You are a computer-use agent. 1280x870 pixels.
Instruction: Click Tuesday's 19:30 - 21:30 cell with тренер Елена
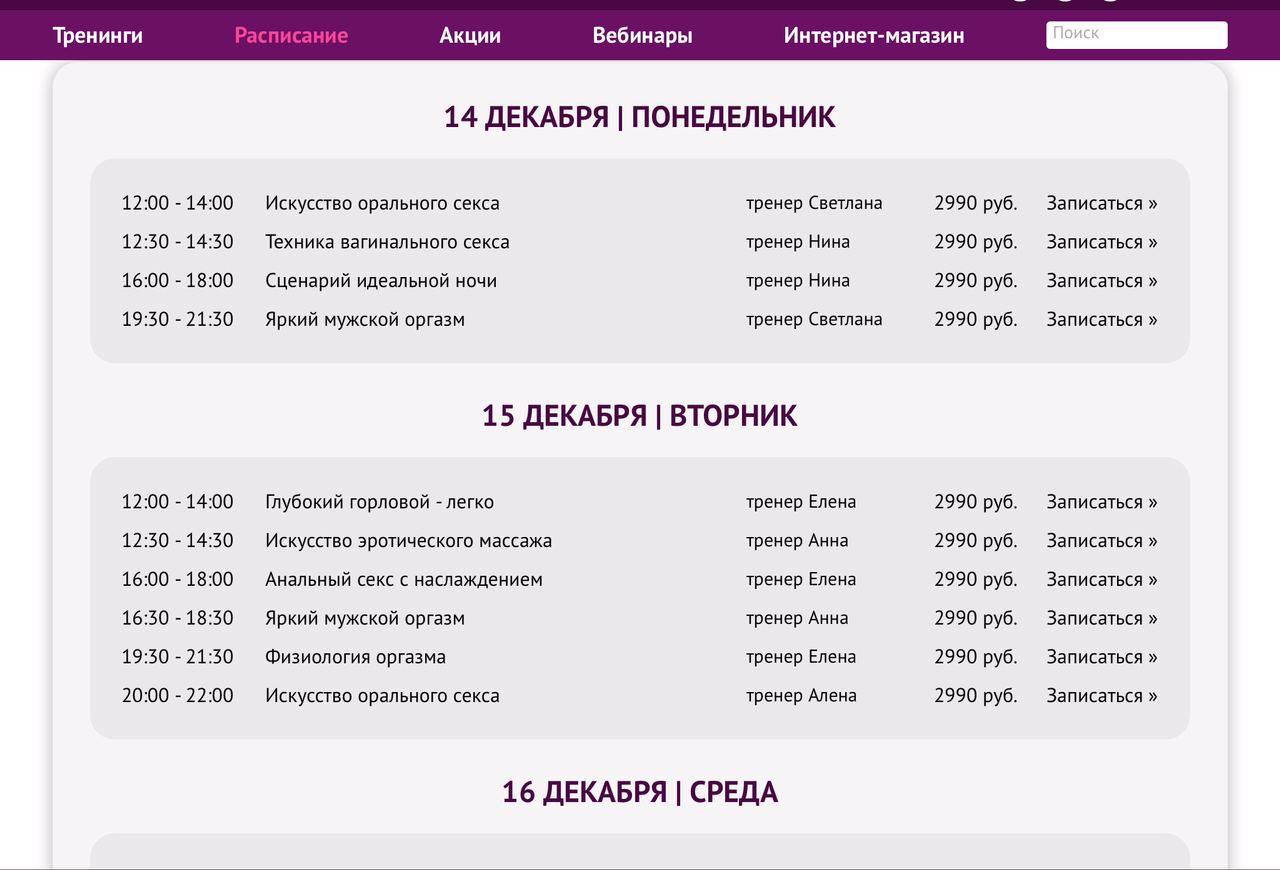click(177, 657)
